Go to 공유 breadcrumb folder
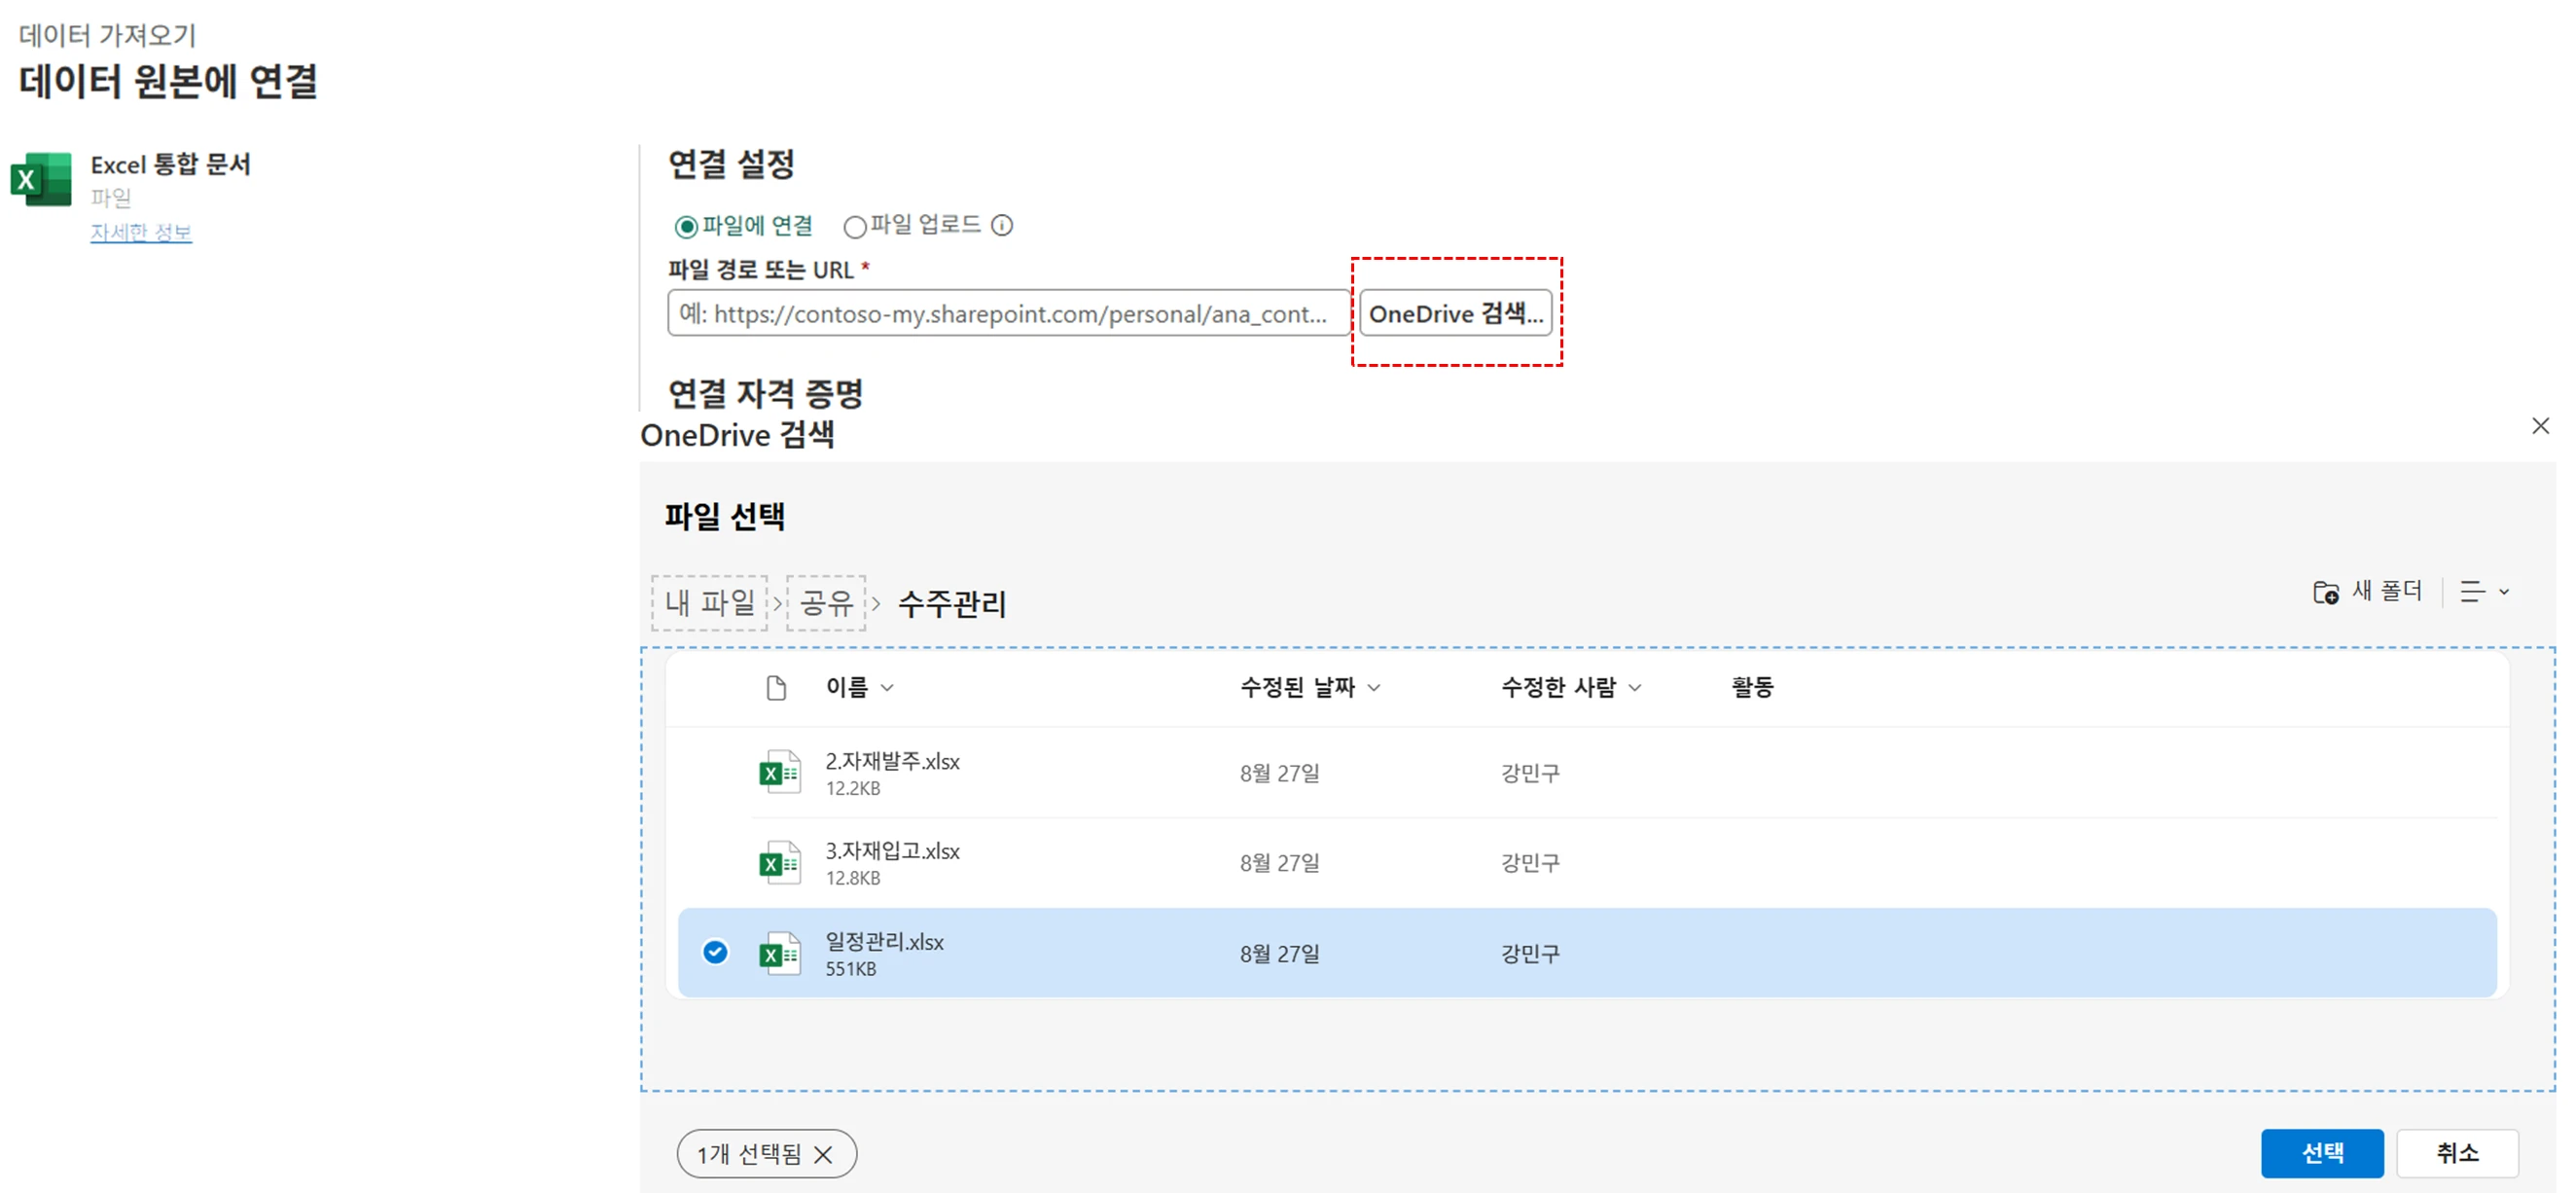Viewport: 2576px width, 1193px height. click(826, 603)
